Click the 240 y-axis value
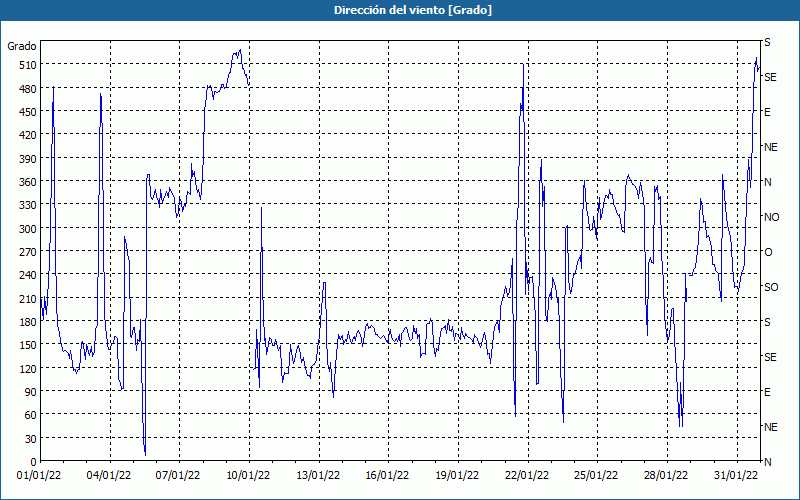Viewport: 800px width, 500px height. tap(28, 275)
